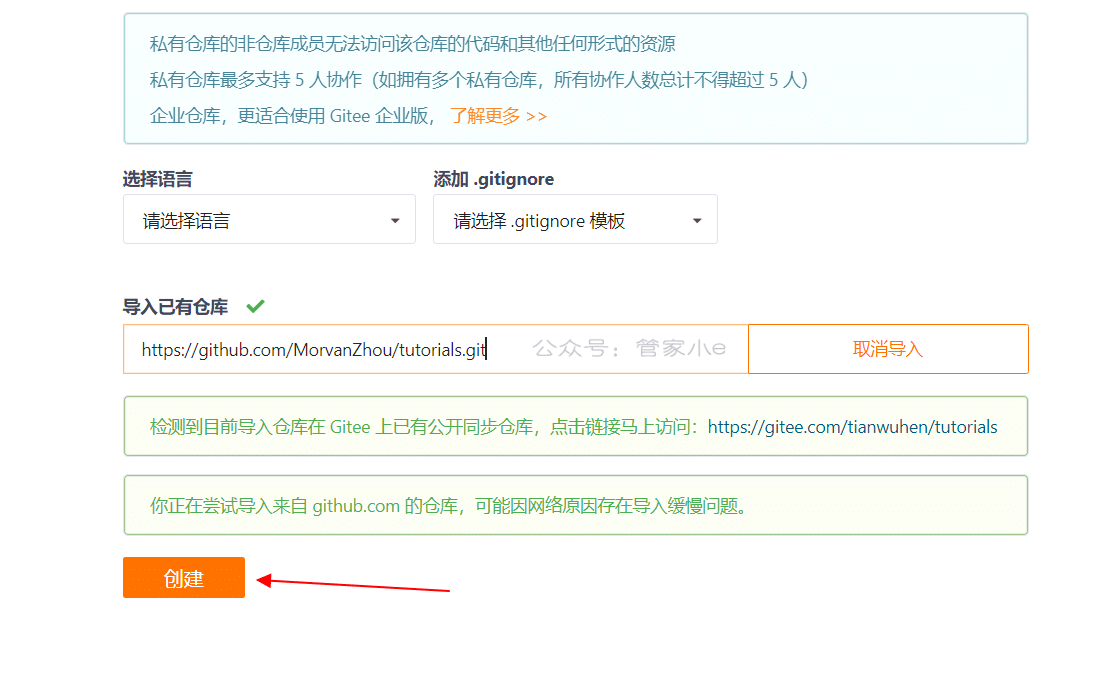The image size is (1100, 697).
Task: Click the 私有仓库最多支持 5 人协作 notice line
Action: 479,80
